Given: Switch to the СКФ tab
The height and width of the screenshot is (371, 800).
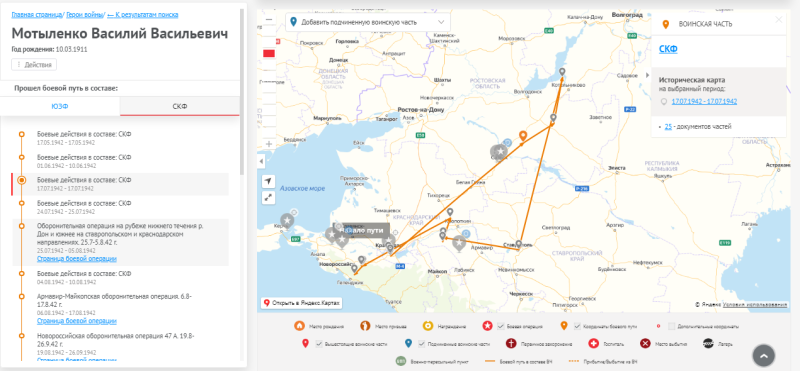Looking at the screenshot, I should coord(180,107).
